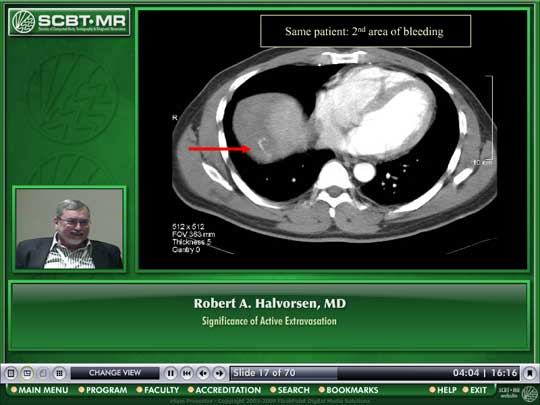Screen dimensions: 540x405
Task: Switch to the single panel view icon
Action: click(11, 373)
